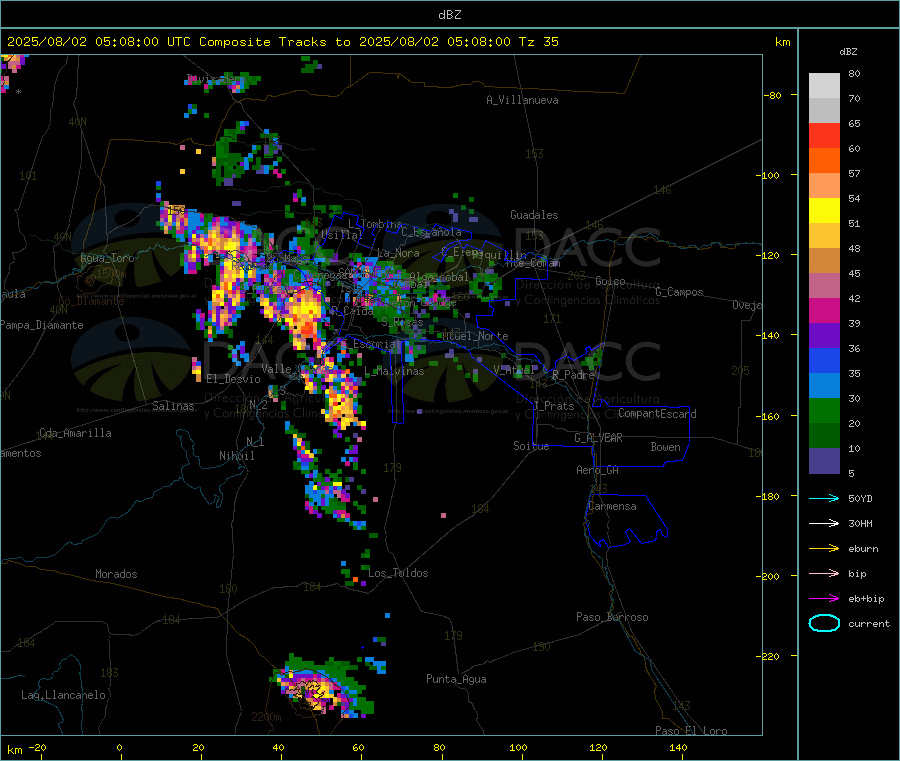Click the R_Padre map label

pos(573,375)
